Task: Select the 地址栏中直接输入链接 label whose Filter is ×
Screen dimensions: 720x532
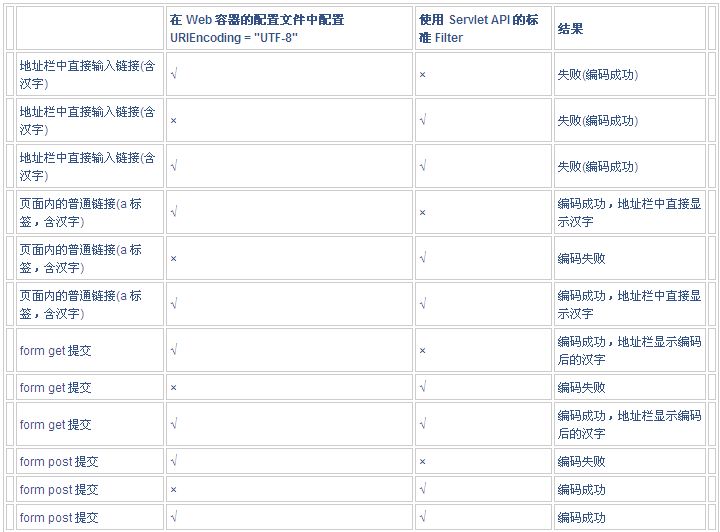Action: (88, 74)
